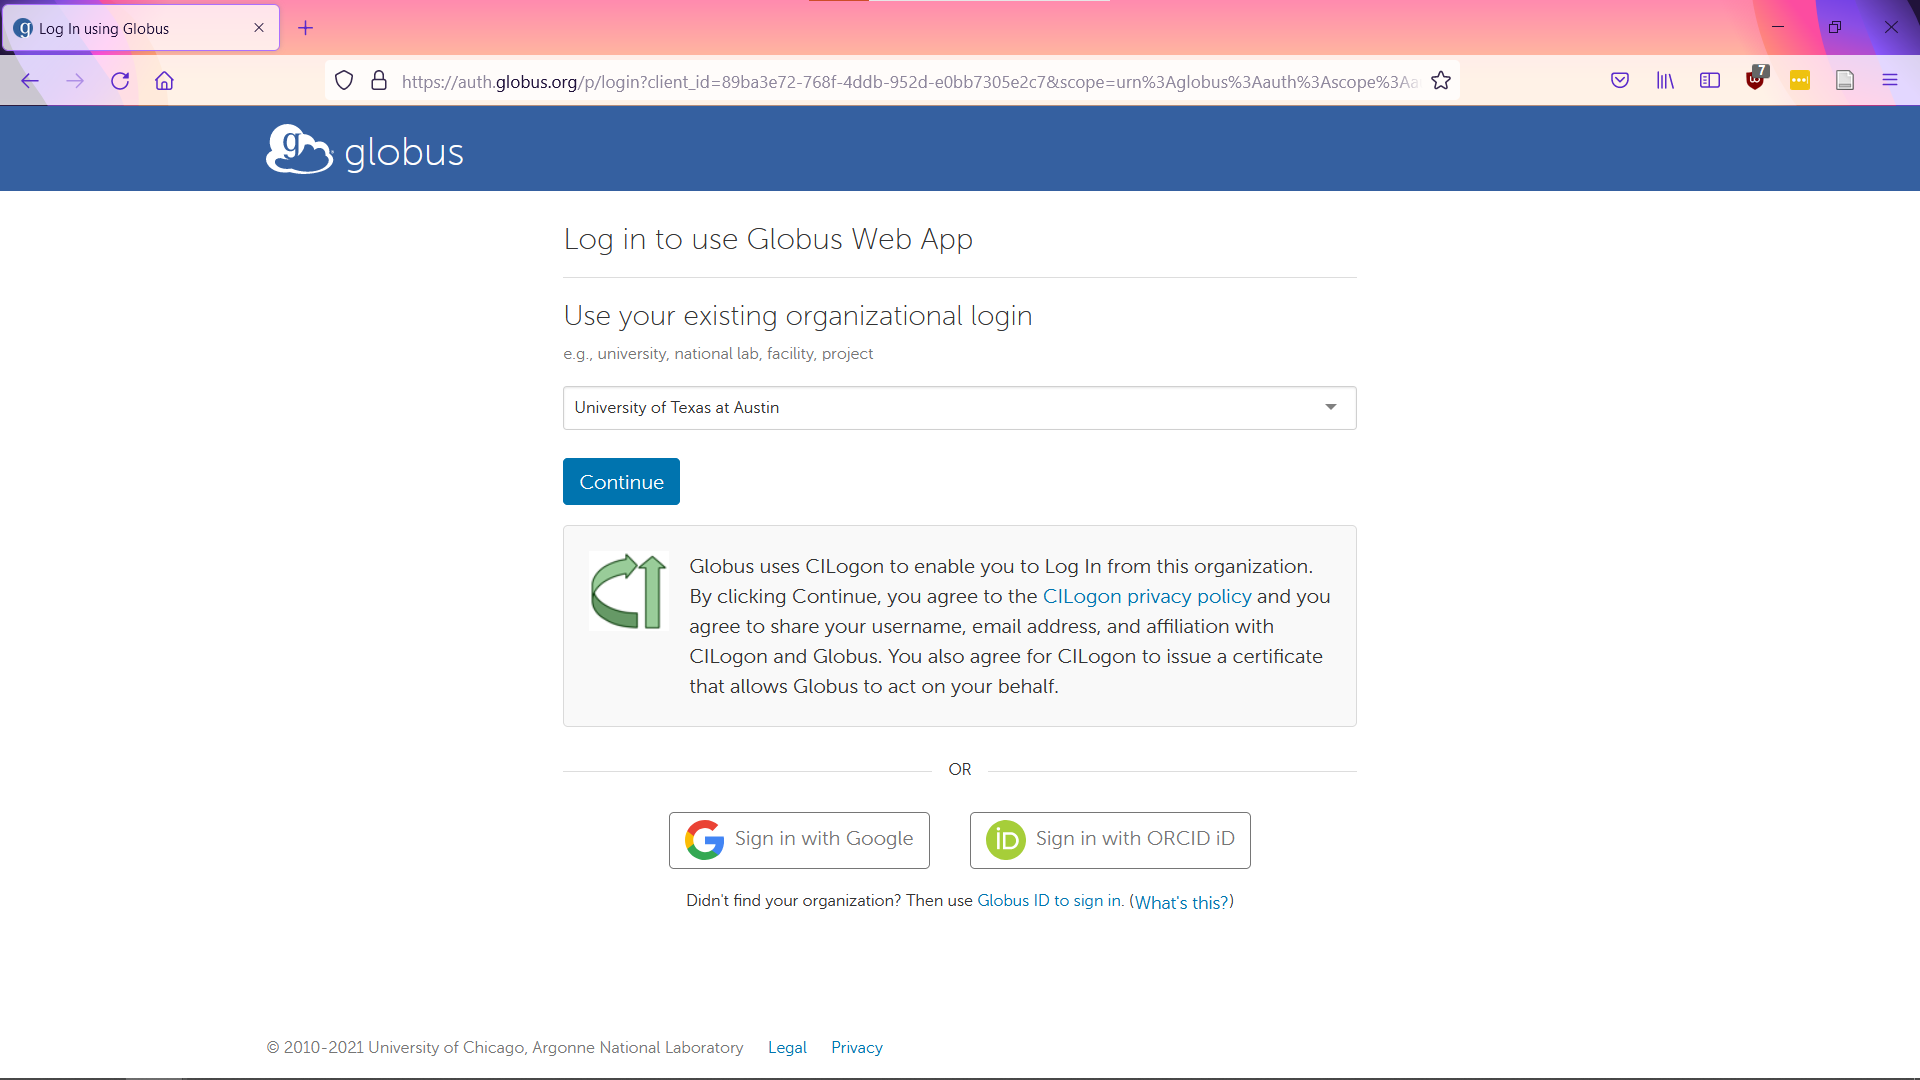Click the padlock site security icon
Viewport: 1920px width, 1080px height.
(x=379, y=80)
